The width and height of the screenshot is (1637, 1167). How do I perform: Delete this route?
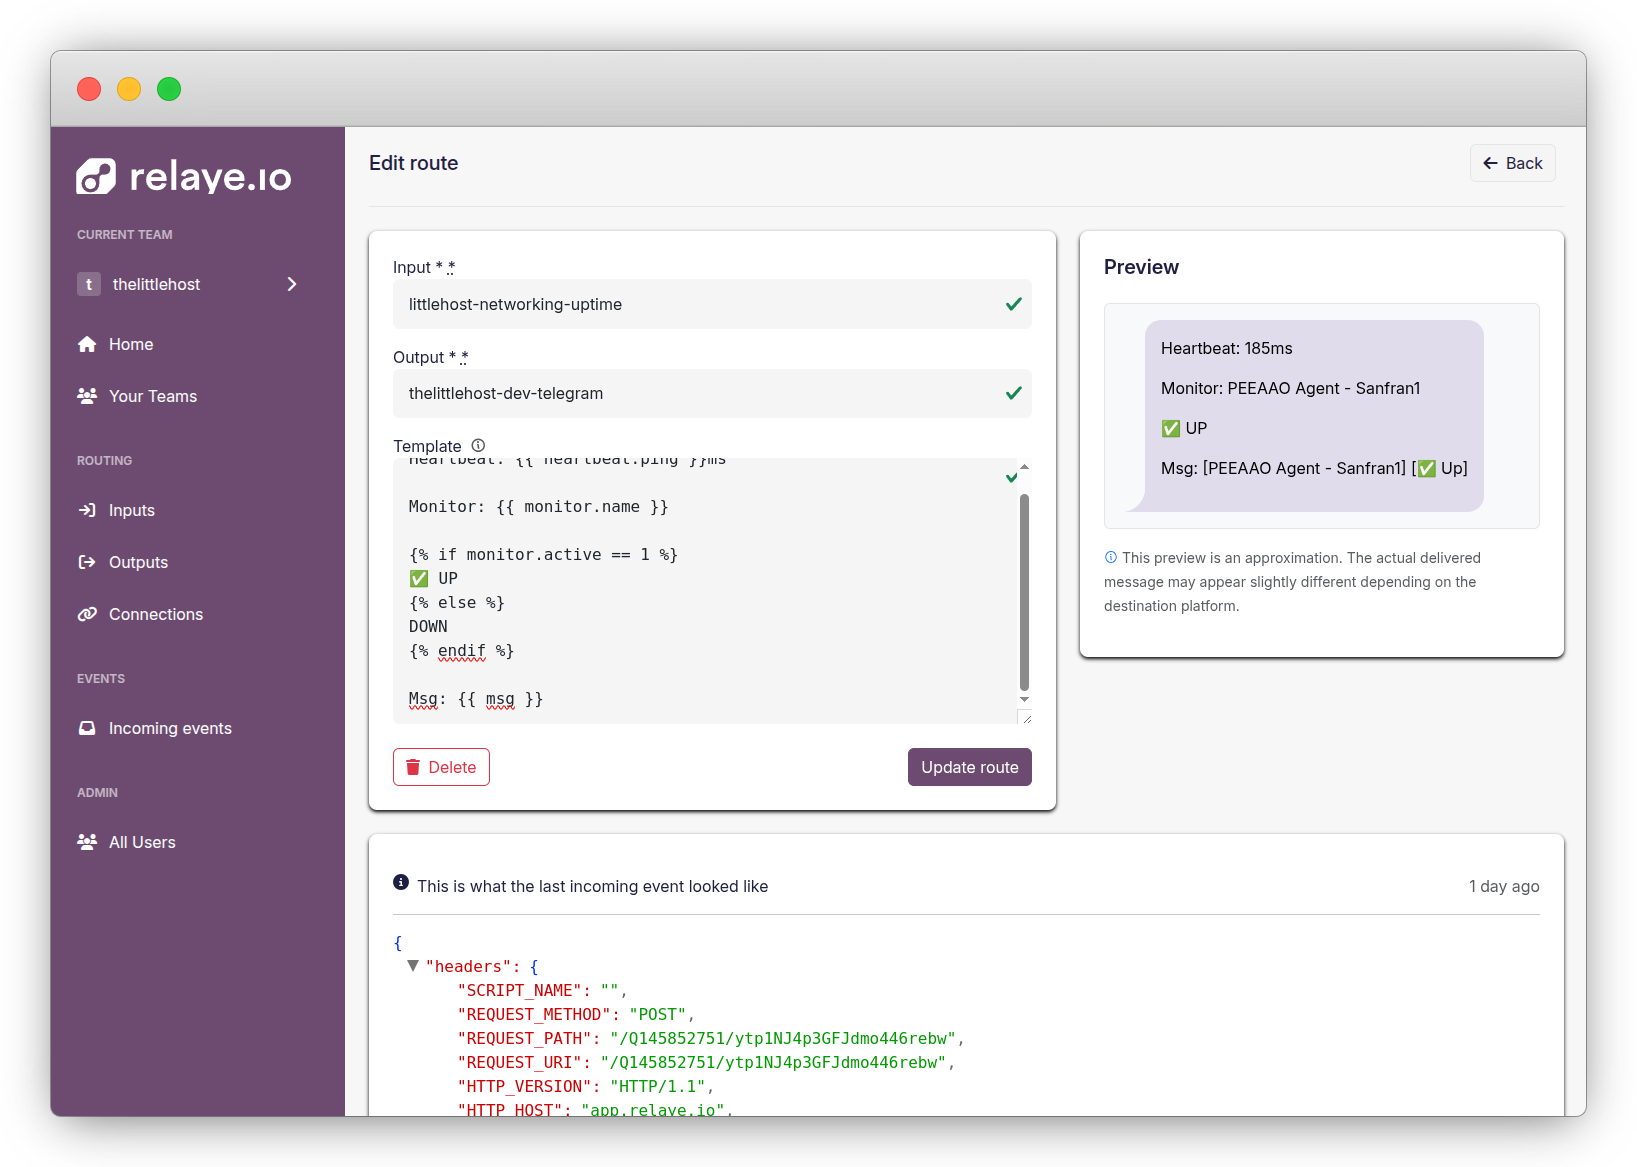(x=441, y=767)
